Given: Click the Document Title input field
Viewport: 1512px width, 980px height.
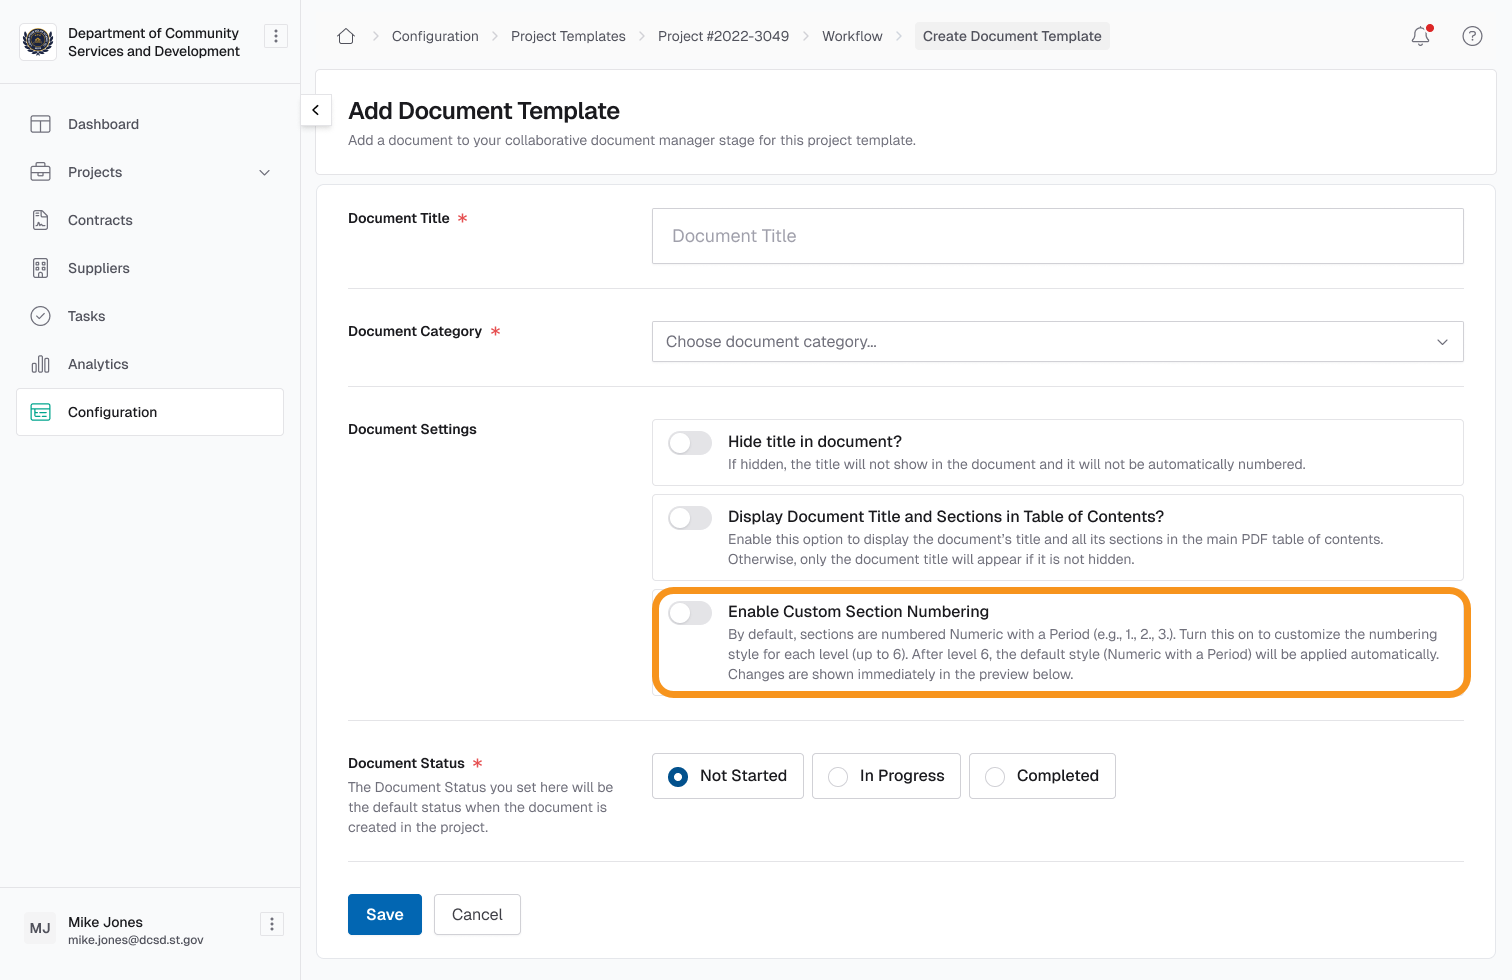Looking at the screenshot, I should click(x=1057, y=236).
